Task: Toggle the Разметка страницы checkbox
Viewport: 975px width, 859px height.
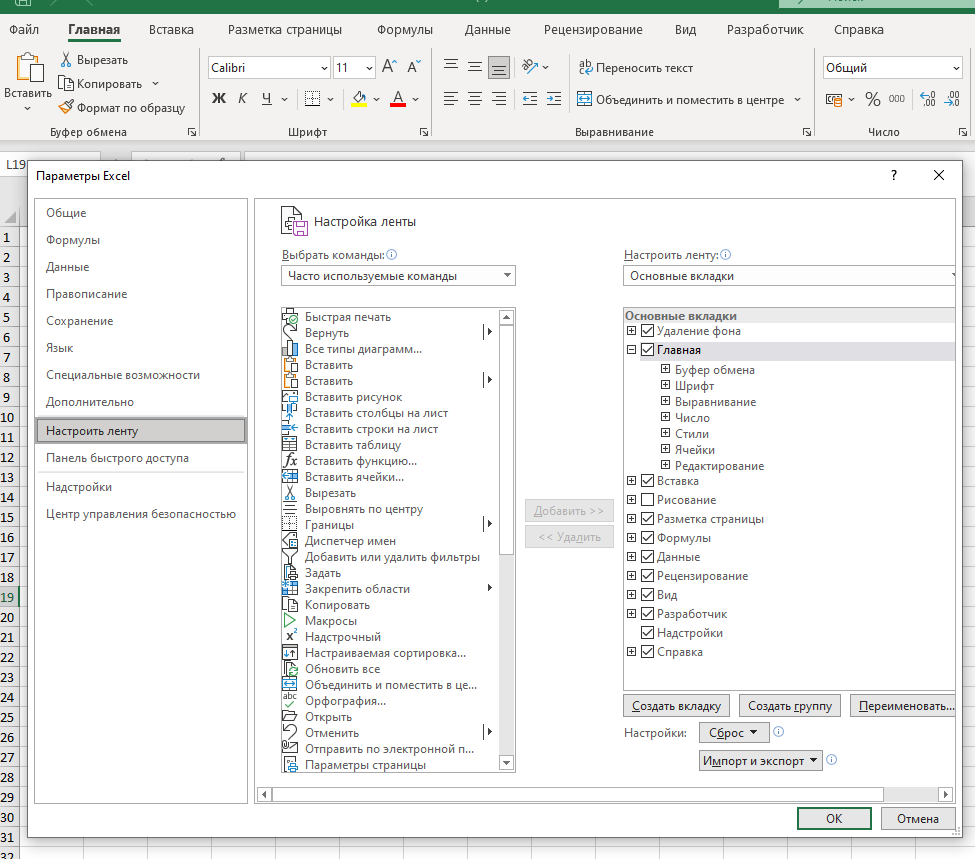Action: (x=647, y=519)
